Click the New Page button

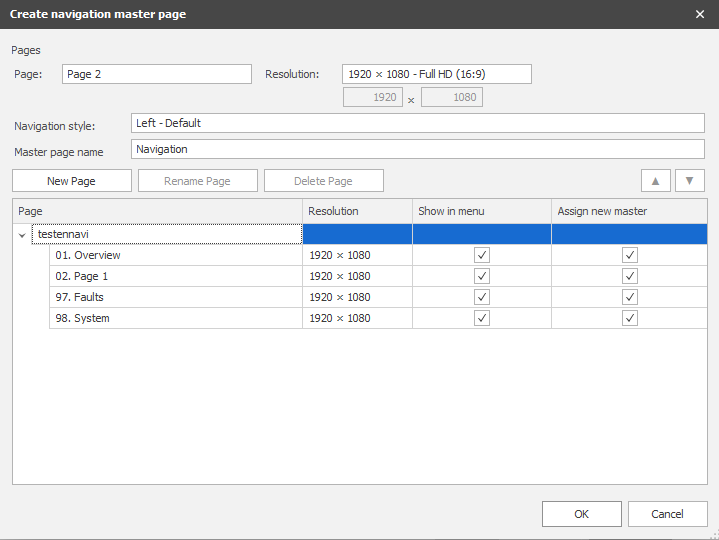[72, 181]
